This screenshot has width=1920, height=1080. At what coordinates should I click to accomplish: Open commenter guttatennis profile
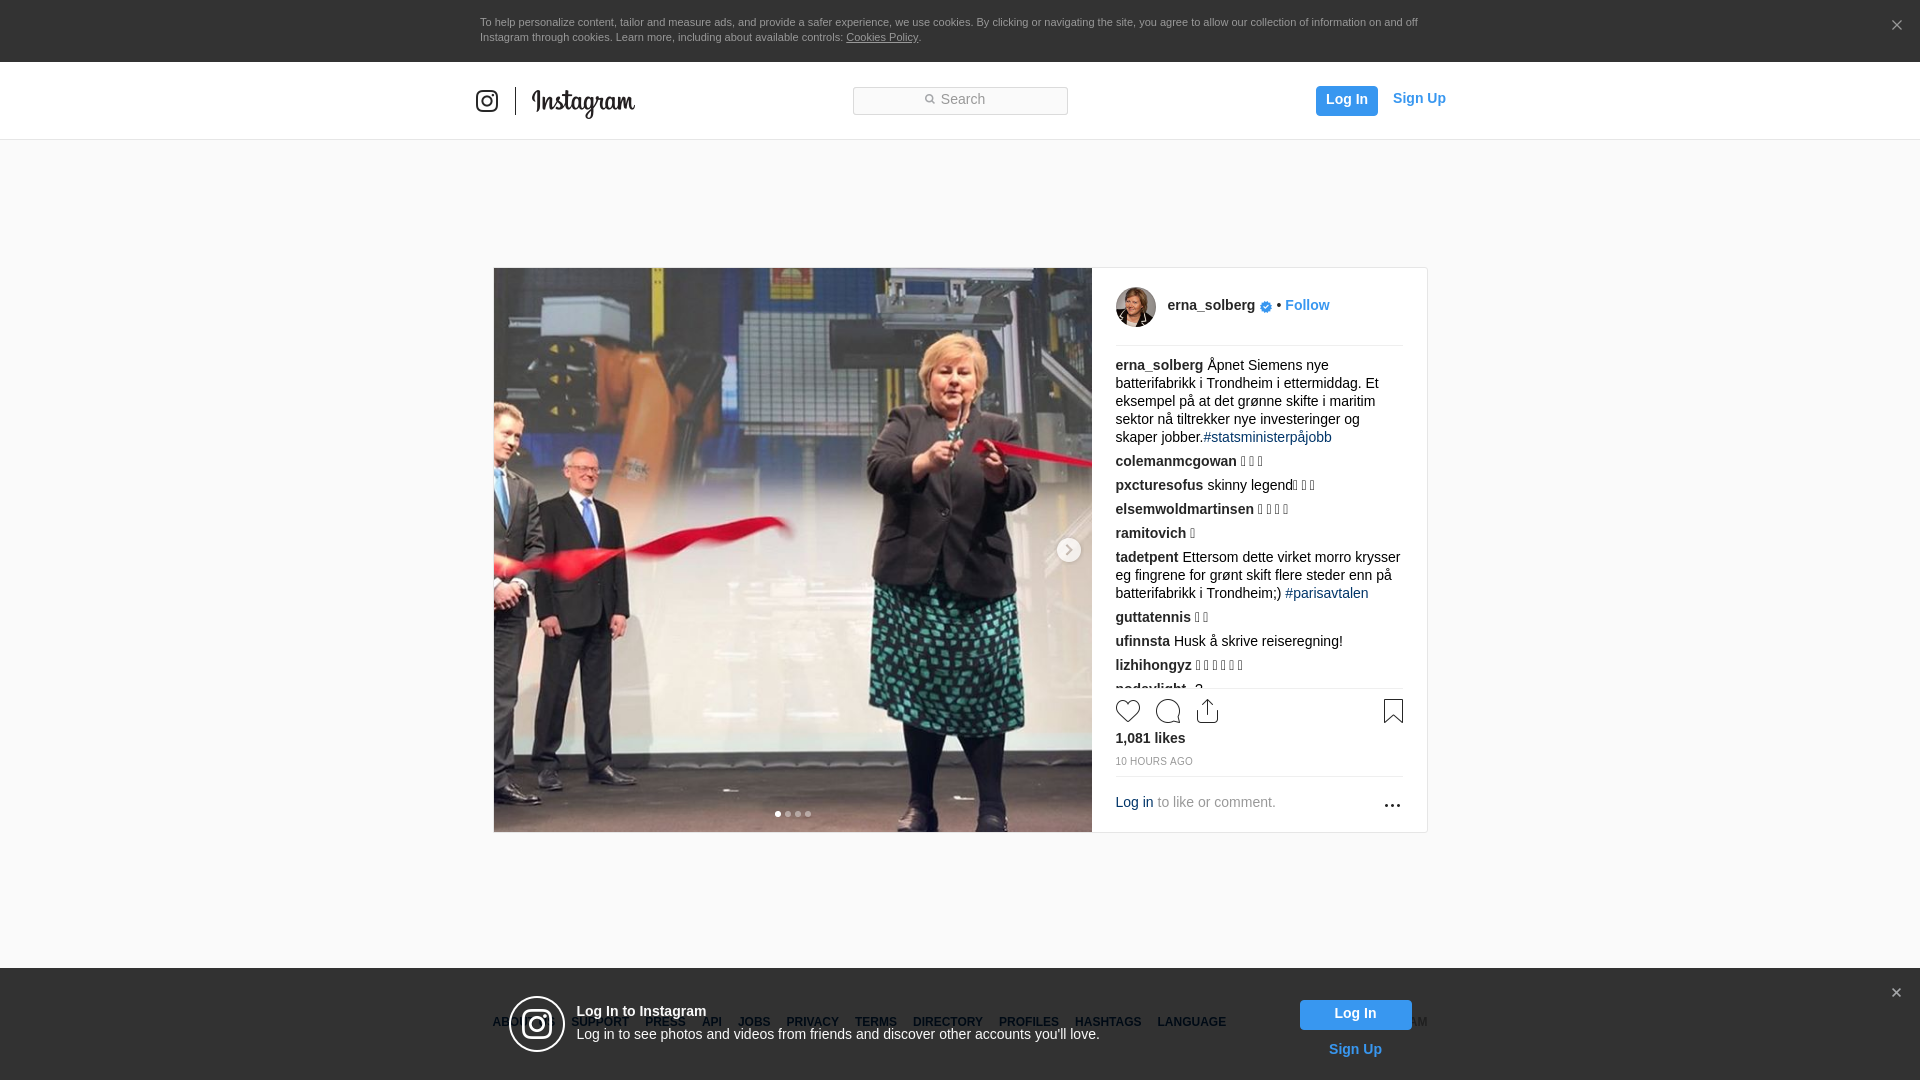1153,617
